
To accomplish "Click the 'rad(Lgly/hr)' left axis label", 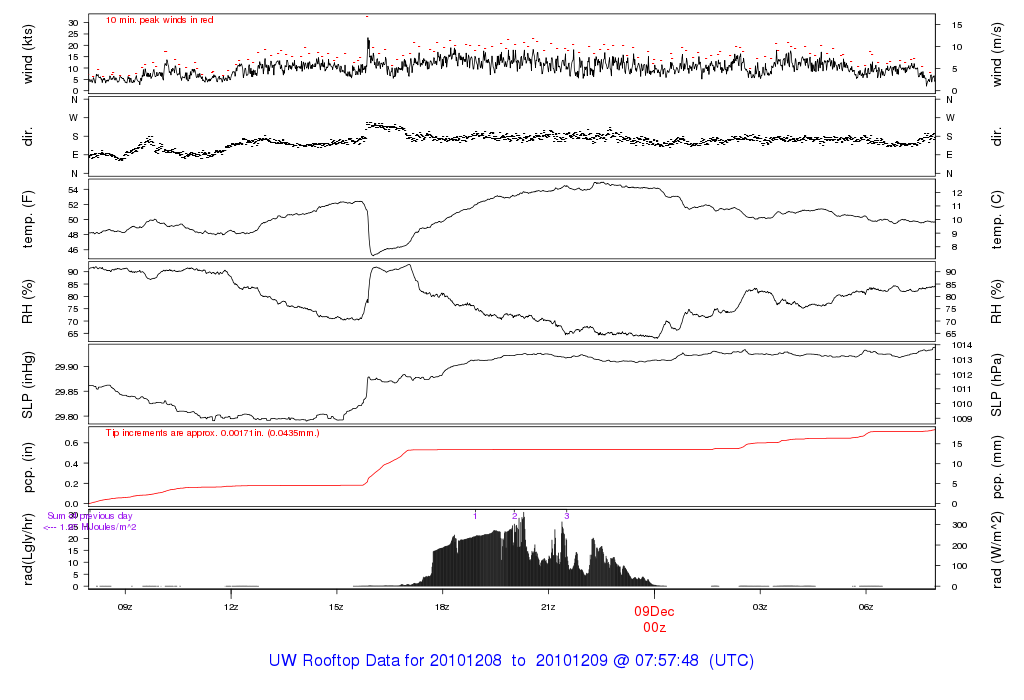I will 27,549.
